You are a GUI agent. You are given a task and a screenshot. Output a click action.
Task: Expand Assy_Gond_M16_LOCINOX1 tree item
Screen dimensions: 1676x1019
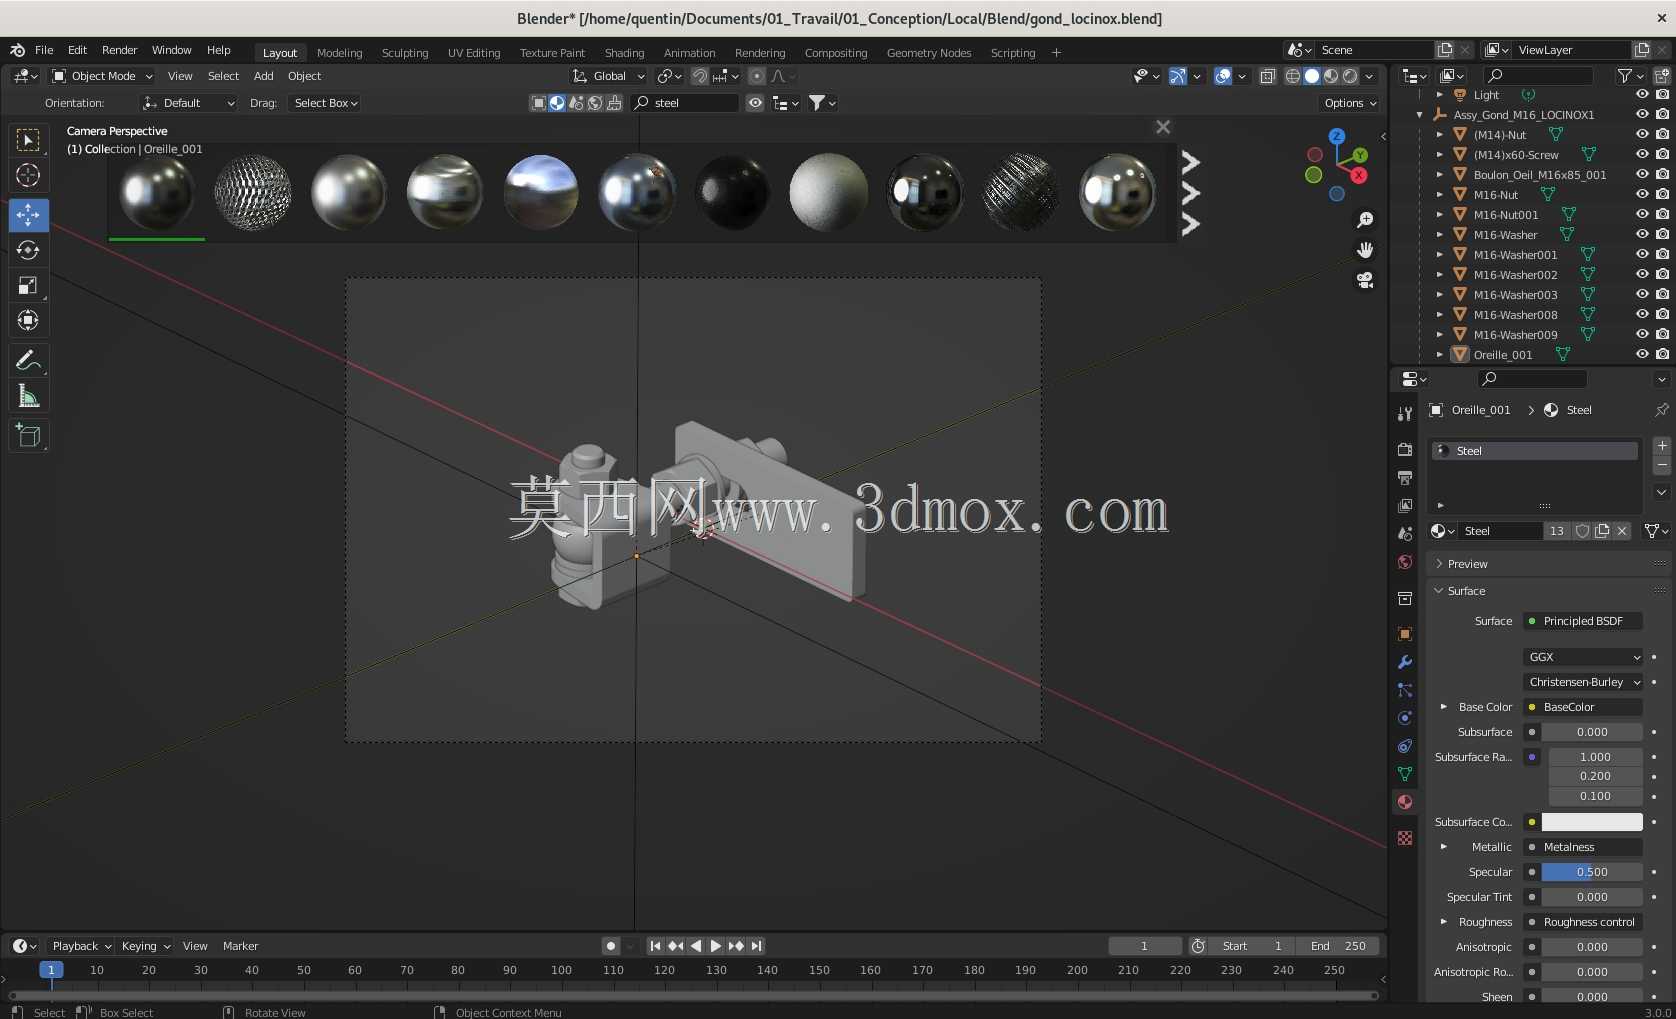point(1420,115)
